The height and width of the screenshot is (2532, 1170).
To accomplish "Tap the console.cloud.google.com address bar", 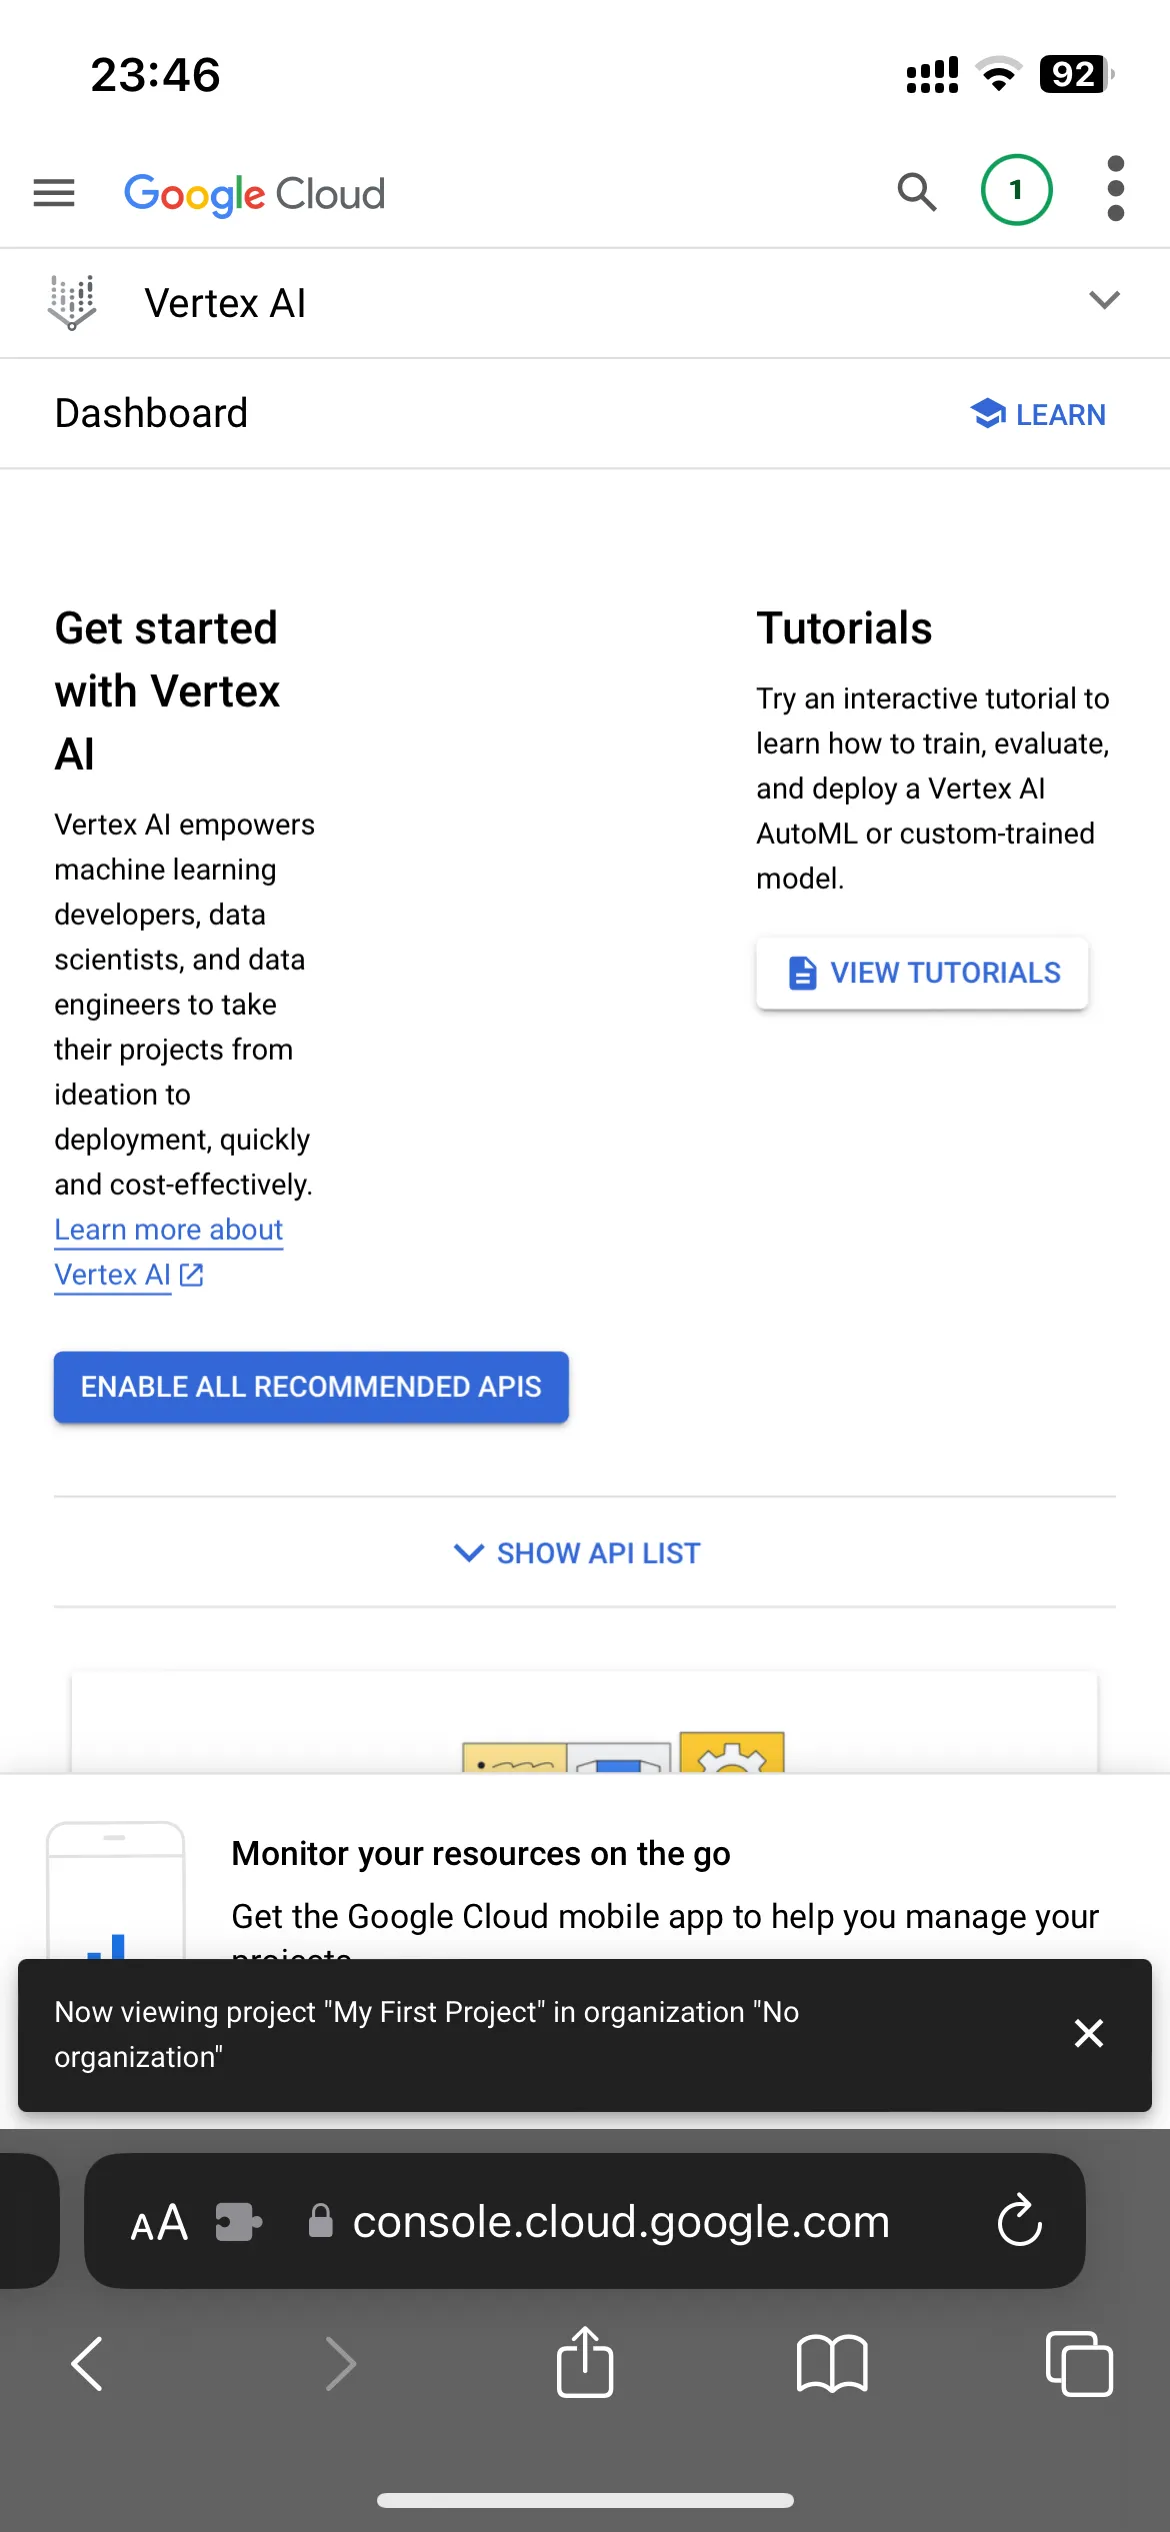I will [599, 2222].
